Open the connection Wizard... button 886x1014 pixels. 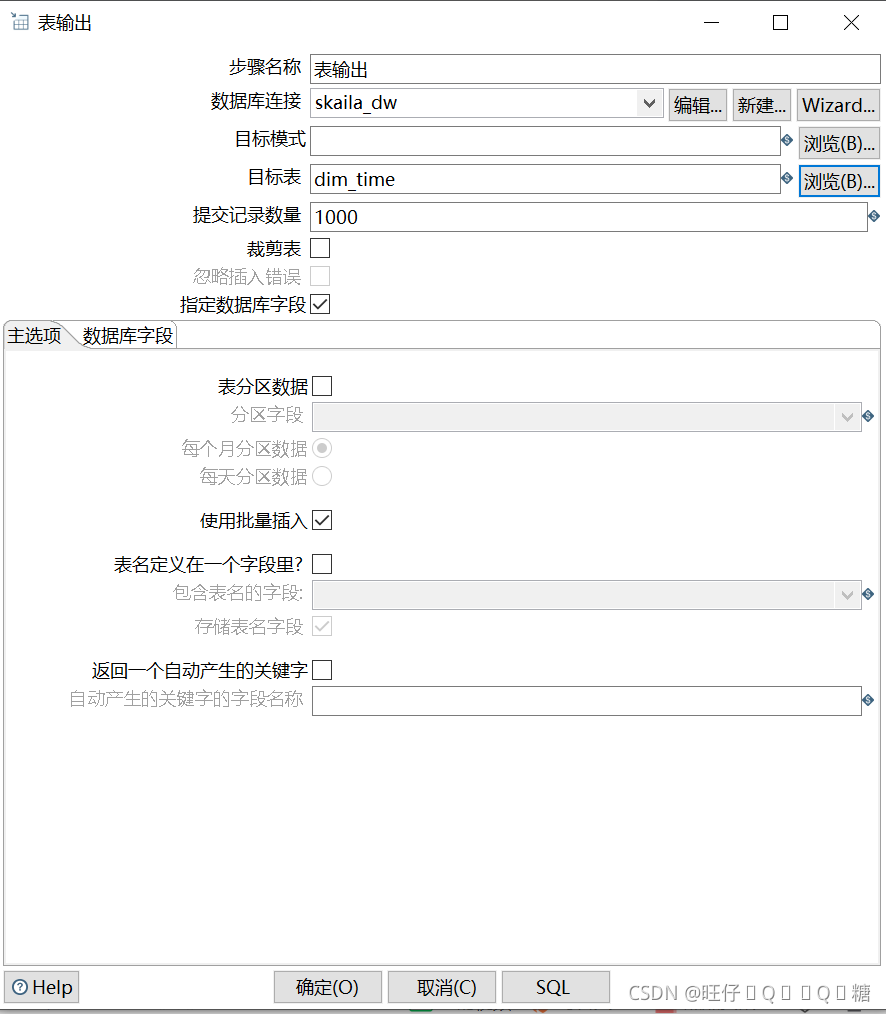838,105
